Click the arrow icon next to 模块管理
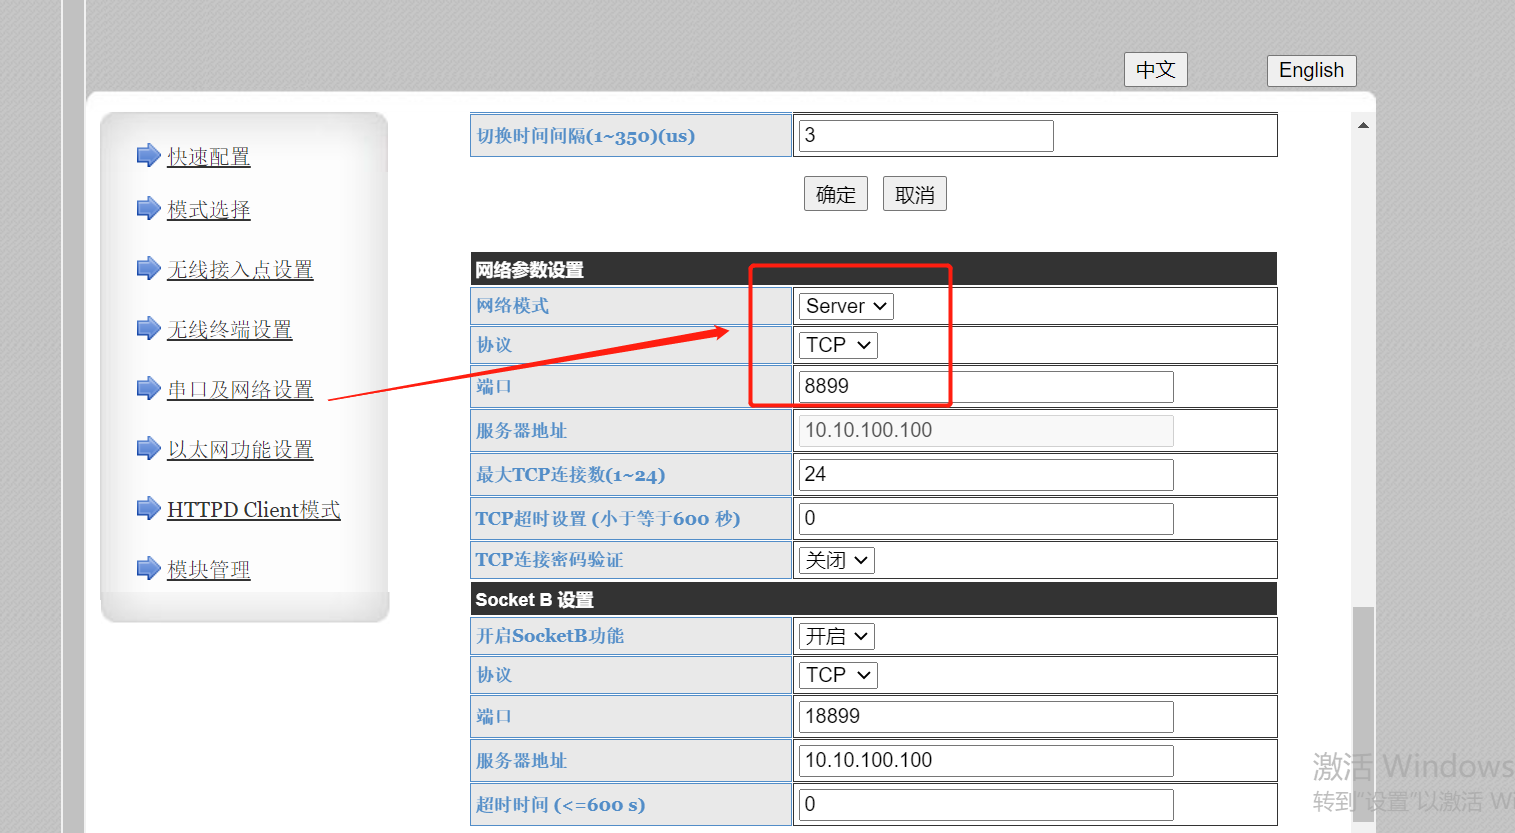 [x=148, y=569]
